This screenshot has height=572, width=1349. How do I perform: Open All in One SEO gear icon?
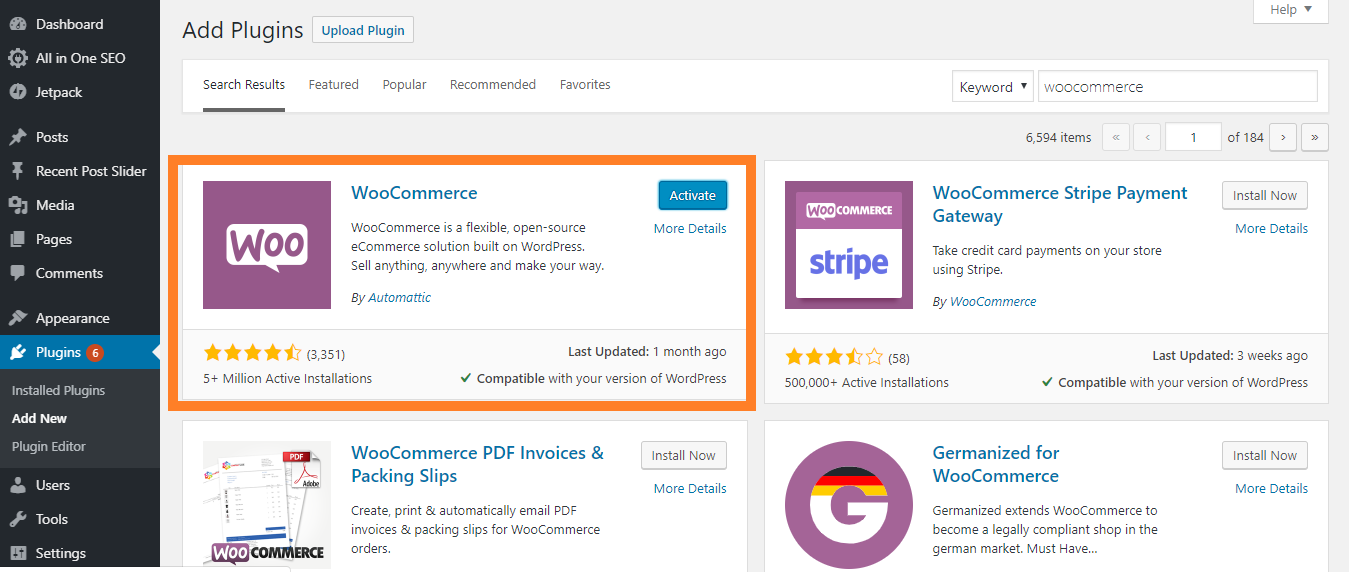click(17, 58)
